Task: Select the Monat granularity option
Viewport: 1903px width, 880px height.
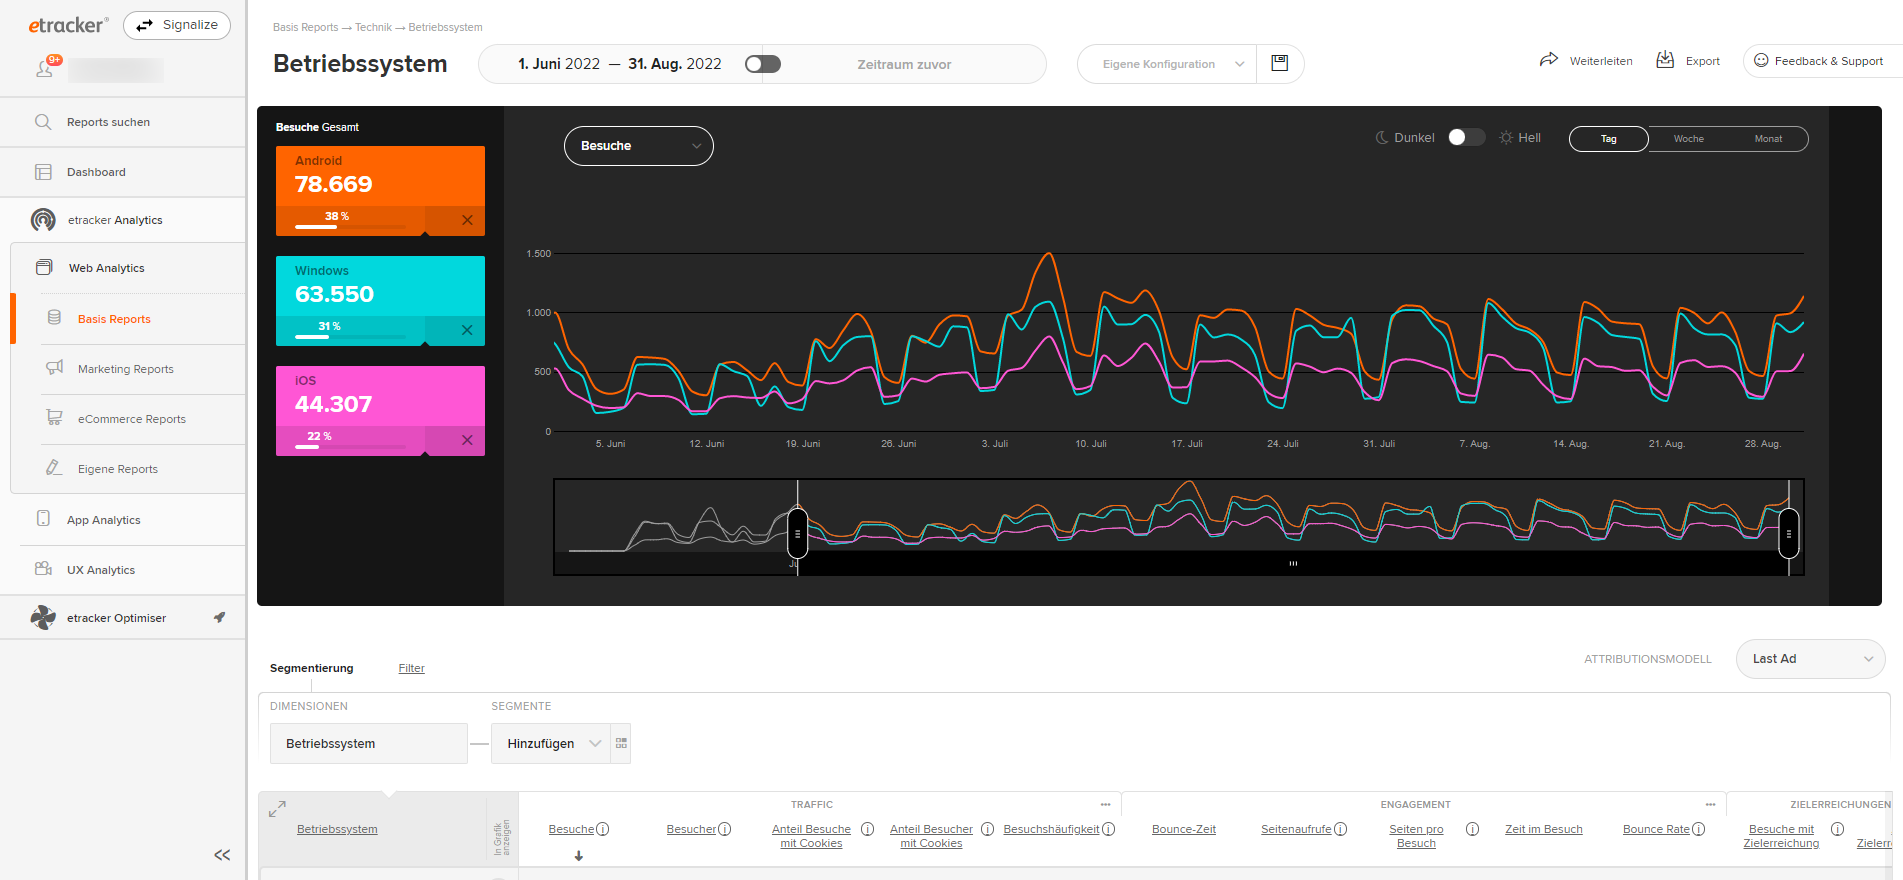Action: pyautogui.click(x=1768, y=139)
